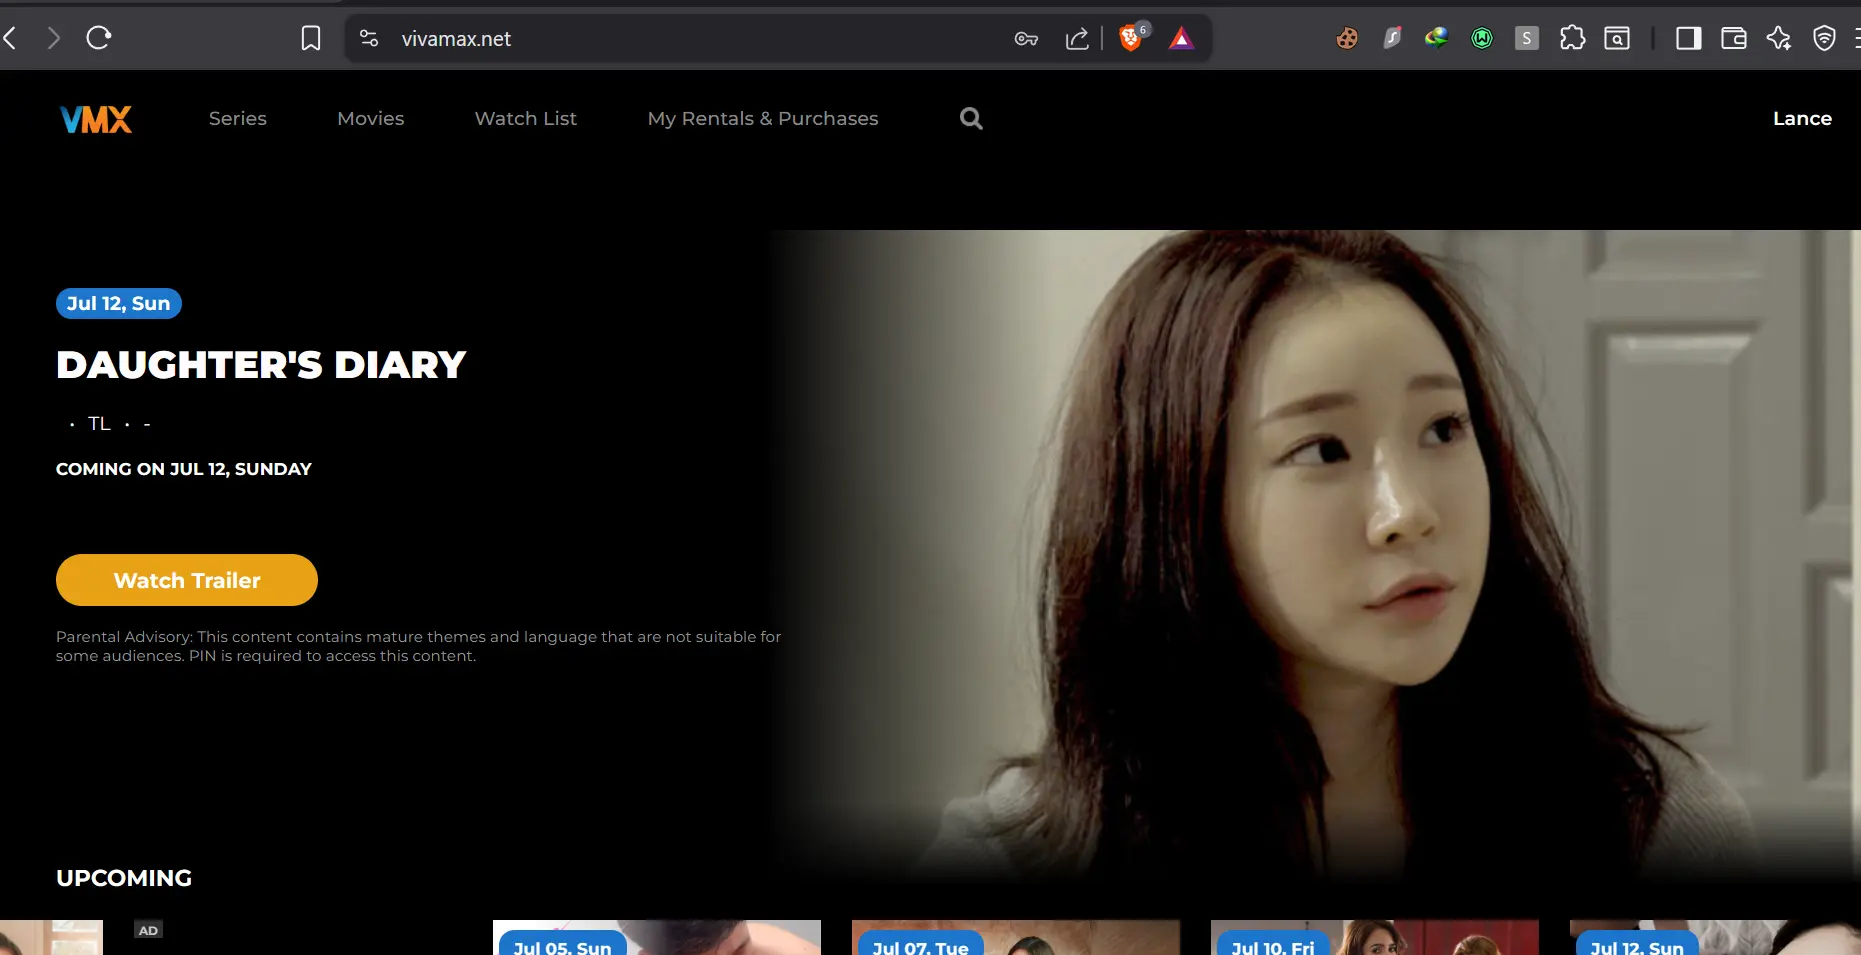The height and width of the screenshot is (955, 1861).
Task: Click the gray S extension icon
Action: coord(1527,39)
